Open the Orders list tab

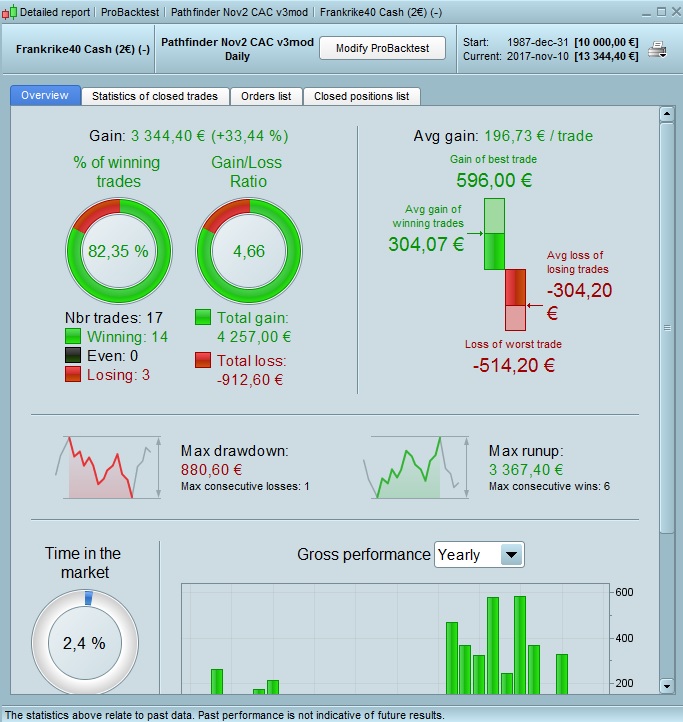coord(266,96)
